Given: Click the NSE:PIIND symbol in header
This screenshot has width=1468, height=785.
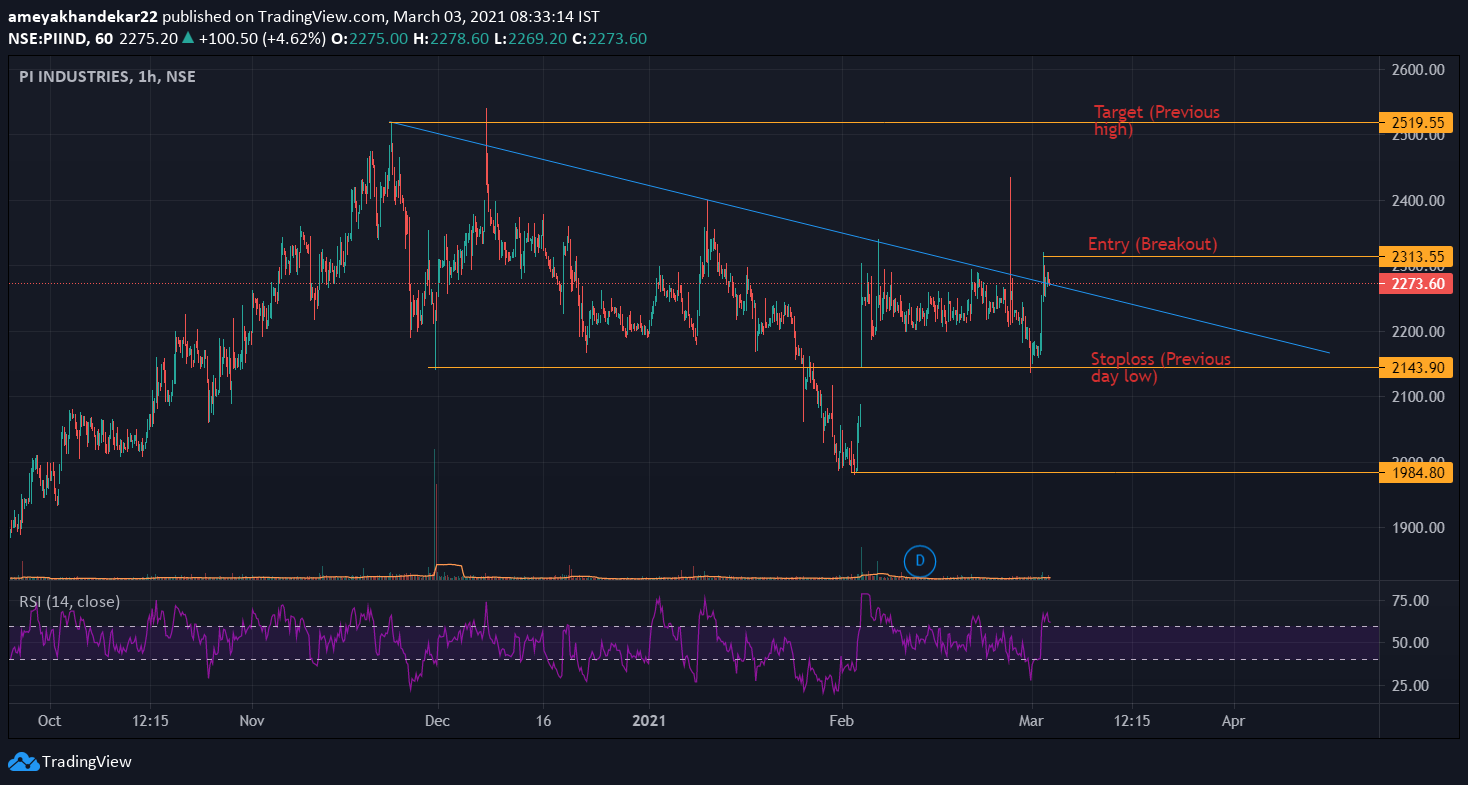Looking at the screenshot, I should click(x=47, y=38).
